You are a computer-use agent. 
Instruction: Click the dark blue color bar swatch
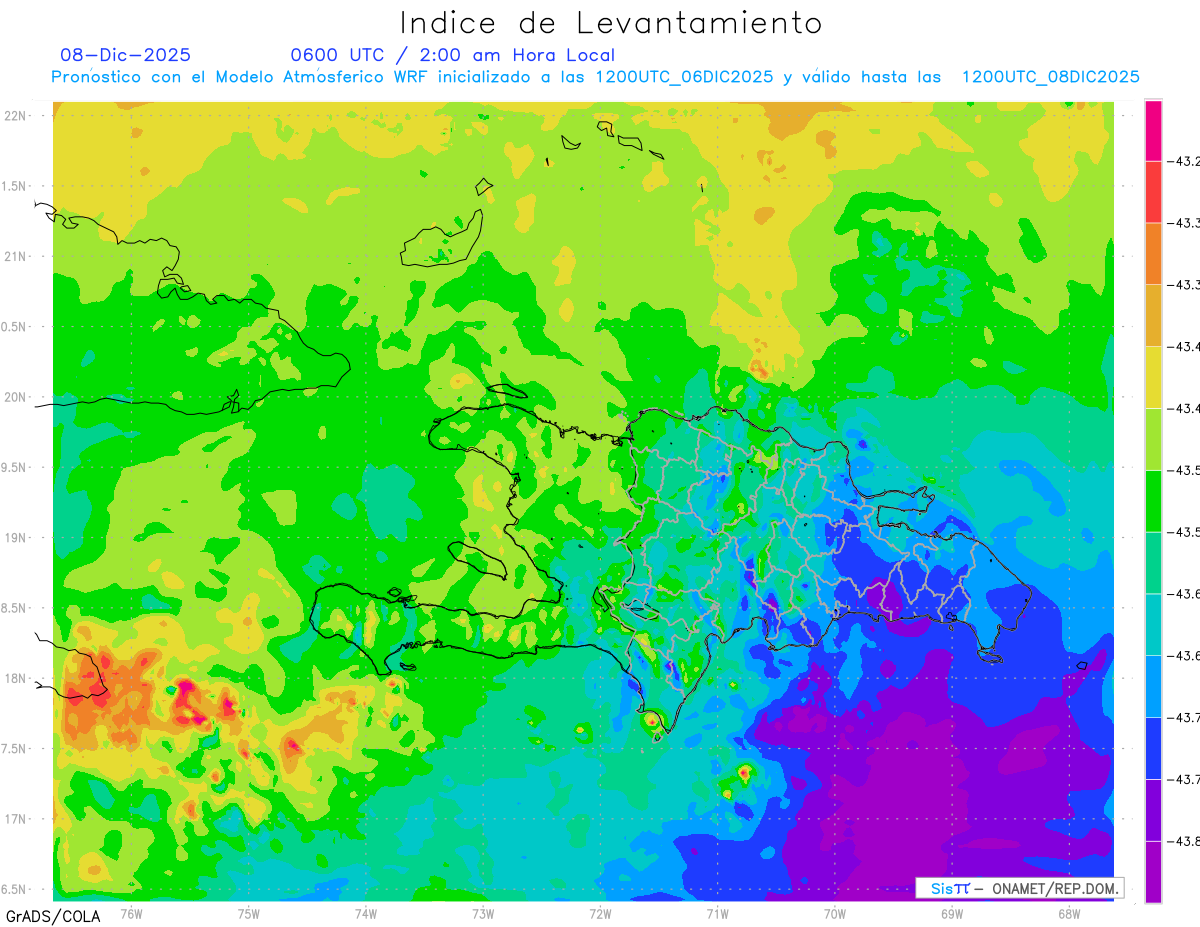(x=1153, y=748)
